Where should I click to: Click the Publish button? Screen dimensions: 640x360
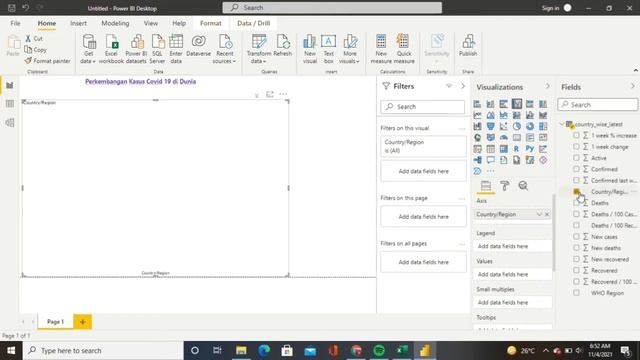(468, 46)
